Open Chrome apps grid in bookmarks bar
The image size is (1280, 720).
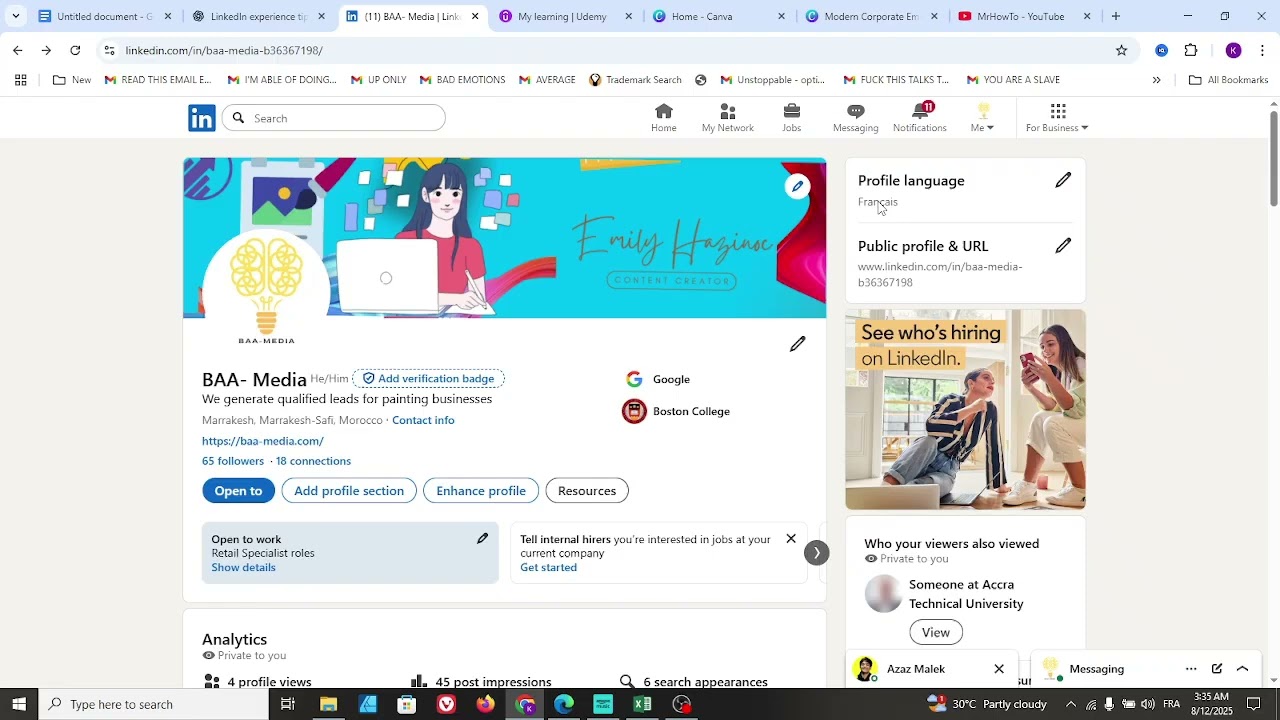tap(20, 80)
